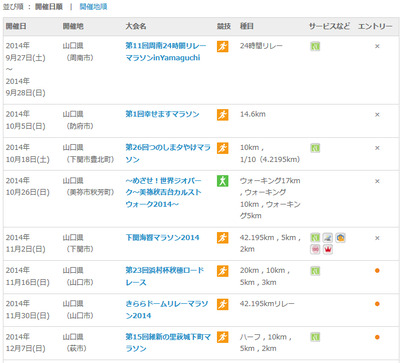
Task: Click green service icon in 下関海響マラソン2014 row
Action: pos(315,238)
